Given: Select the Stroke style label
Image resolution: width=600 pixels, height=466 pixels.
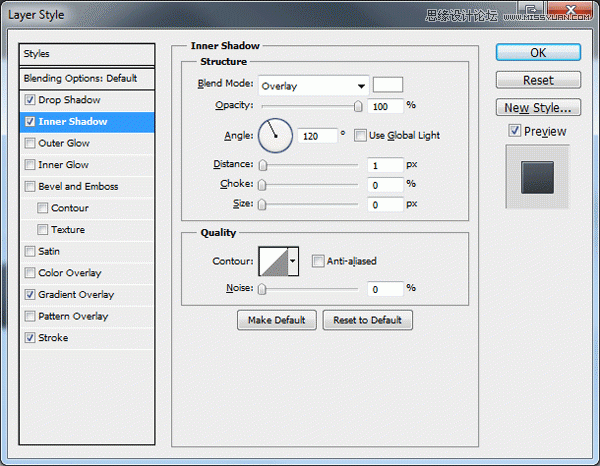Looking at the screenshot, I should click(x=53, y=338).
